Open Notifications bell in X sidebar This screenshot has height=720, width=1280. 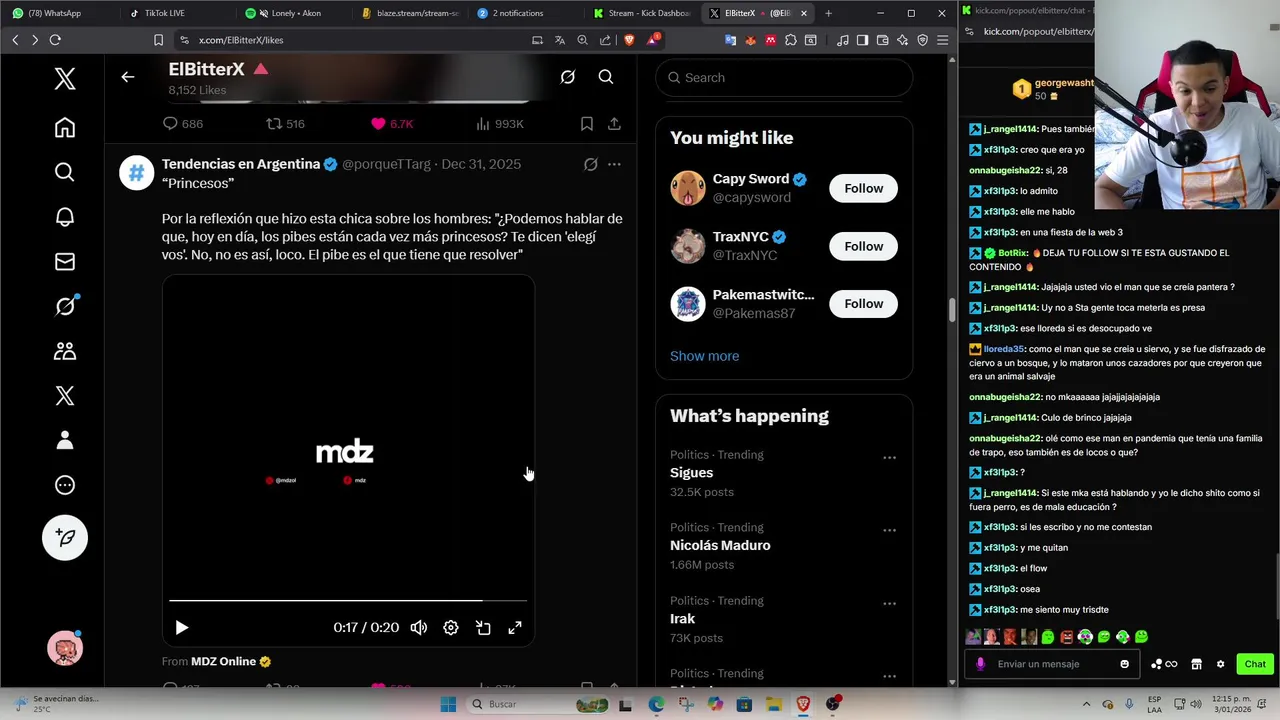[65, 217]
